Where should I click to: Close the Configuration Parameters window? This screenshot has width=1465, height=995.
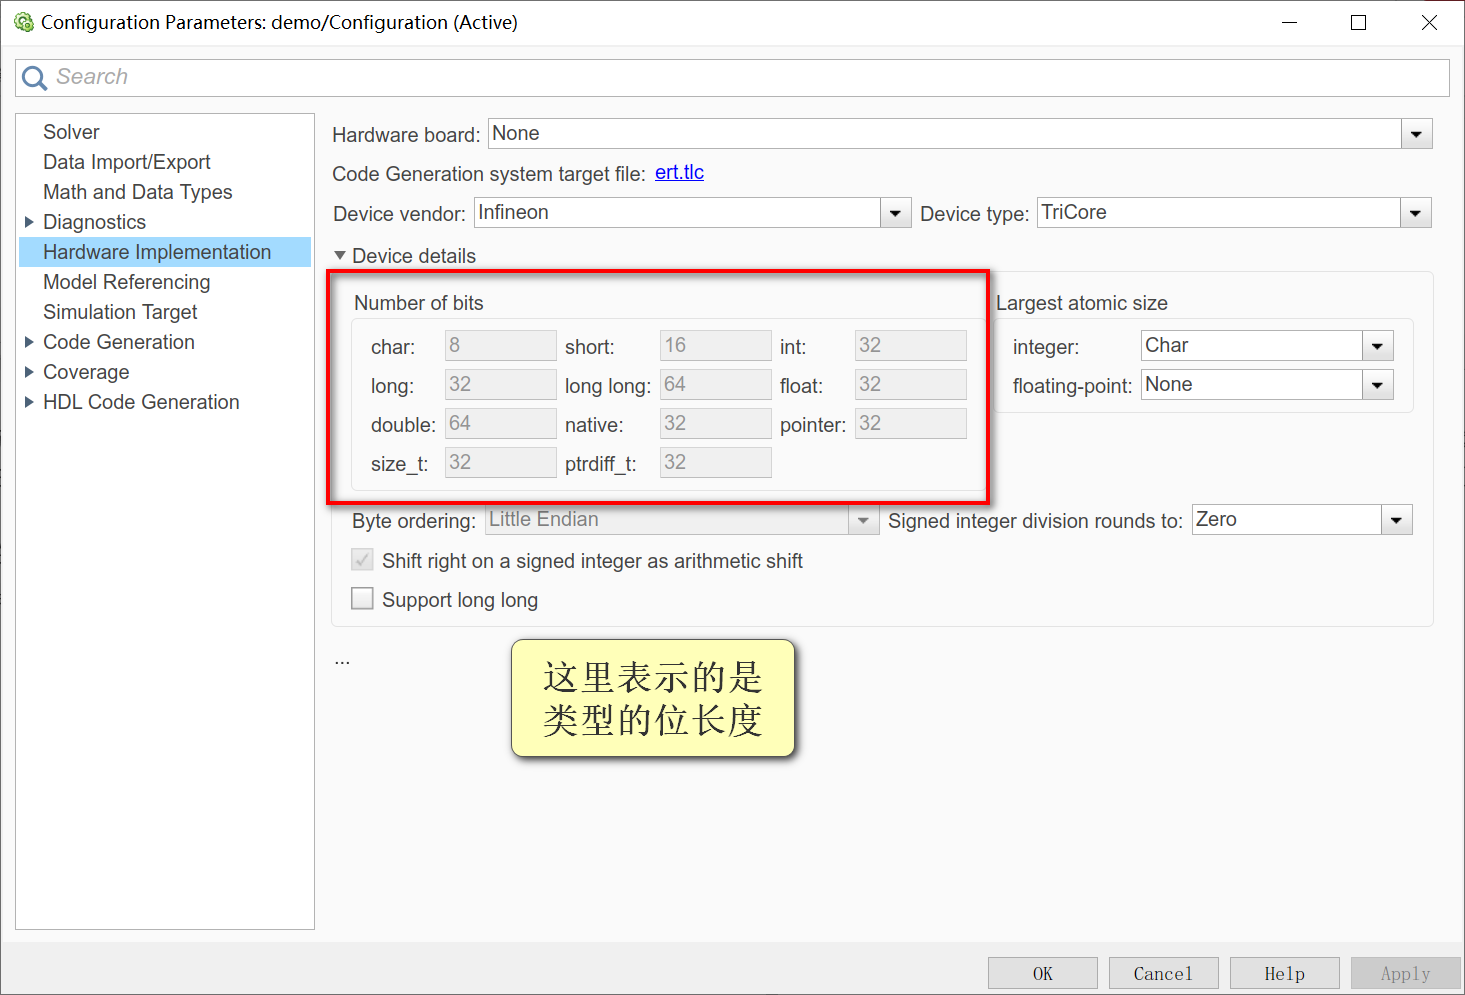(x=1429, y=22)
